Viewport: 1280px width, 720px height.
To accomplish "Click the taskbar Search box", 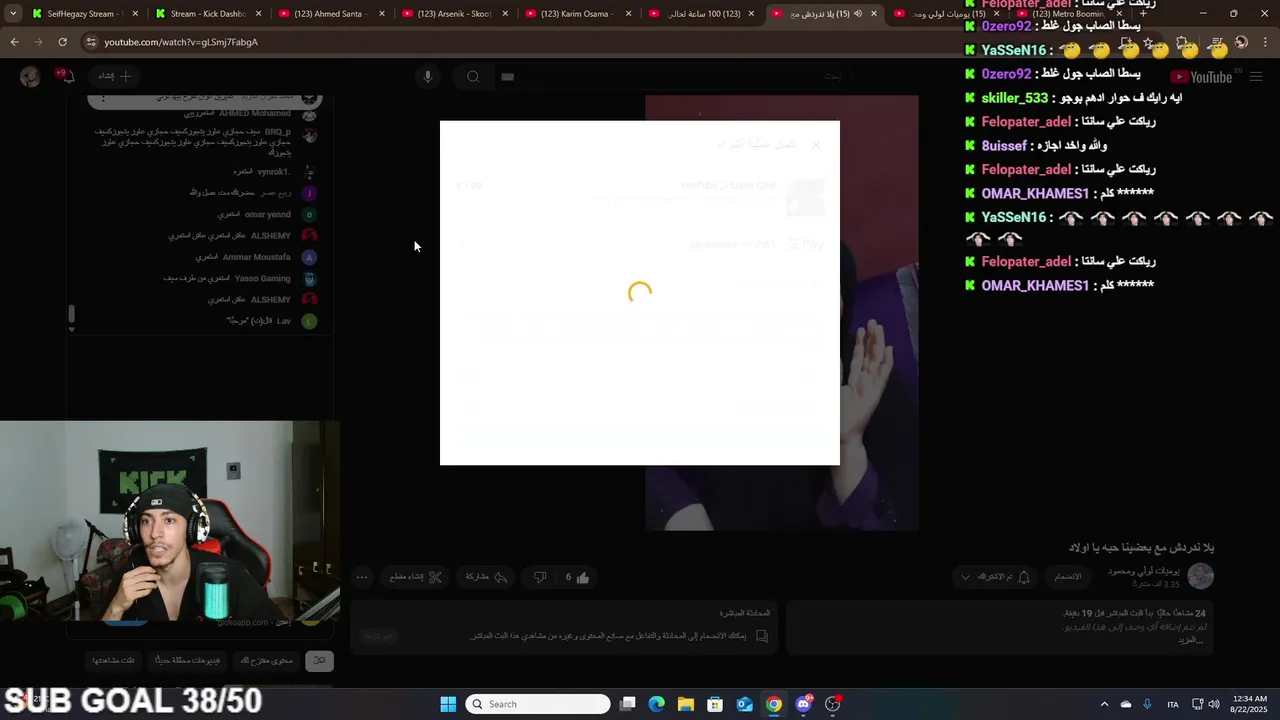I will 538,704.
